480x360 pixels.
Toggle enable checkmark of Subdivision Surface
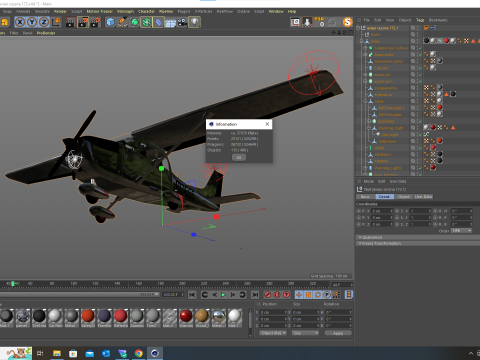pos(420,48)
